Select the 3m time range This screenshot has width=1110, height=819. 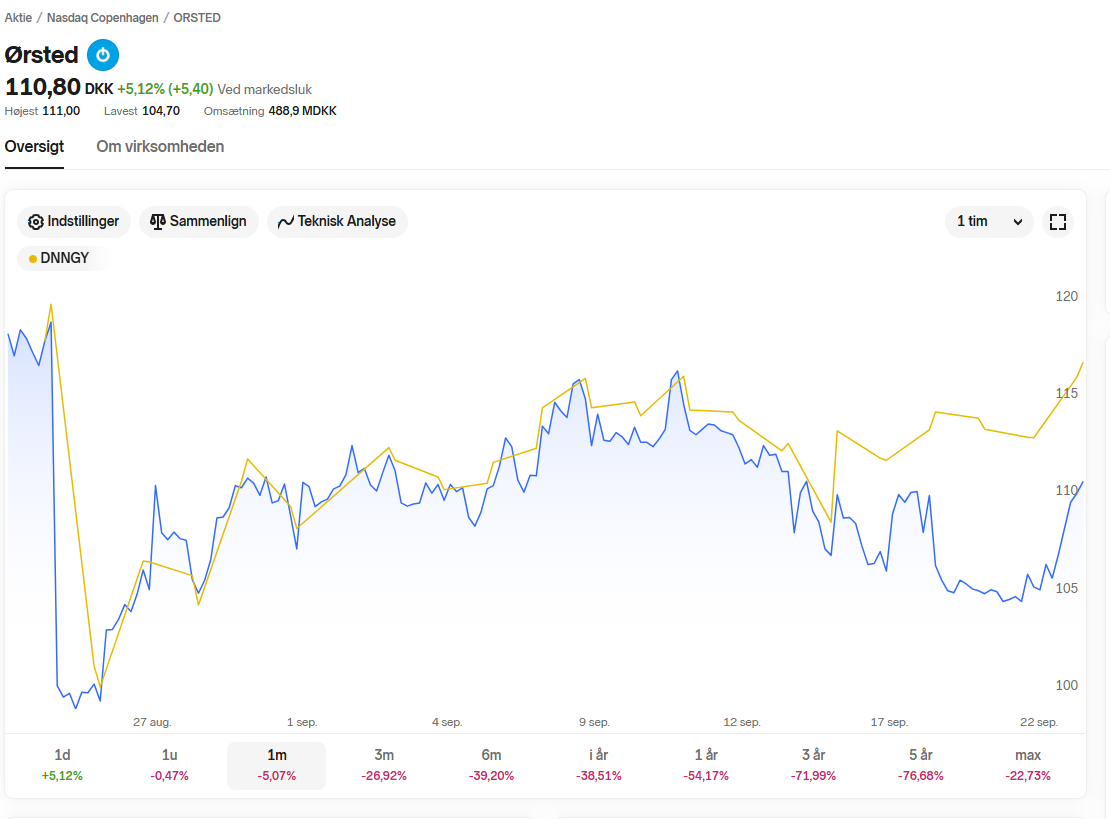384,765
